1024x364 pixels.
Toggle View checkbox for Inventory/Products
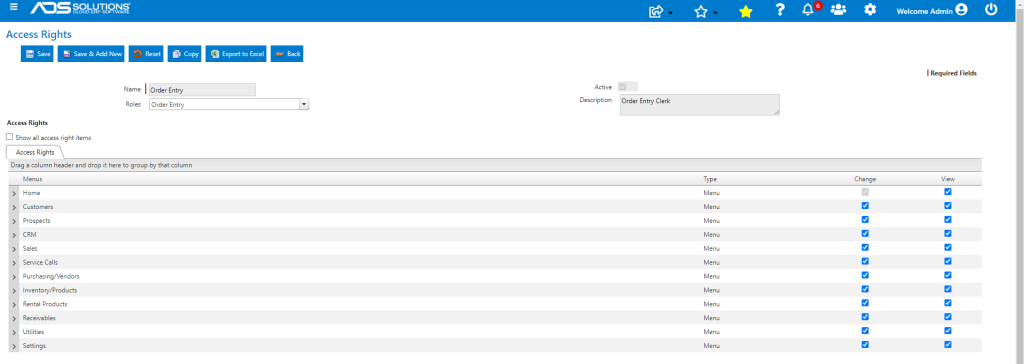[948, 289]
